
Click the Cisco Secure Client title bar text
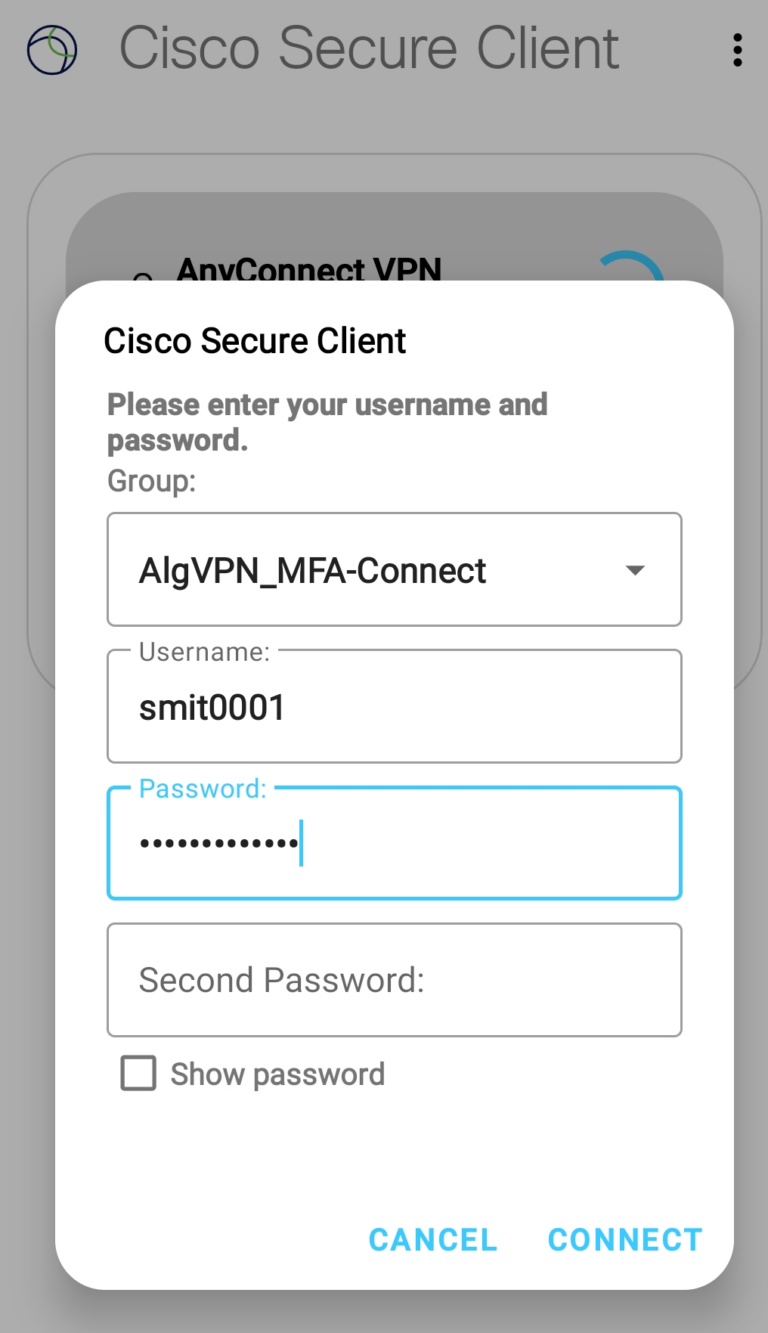tap(368, 48)
